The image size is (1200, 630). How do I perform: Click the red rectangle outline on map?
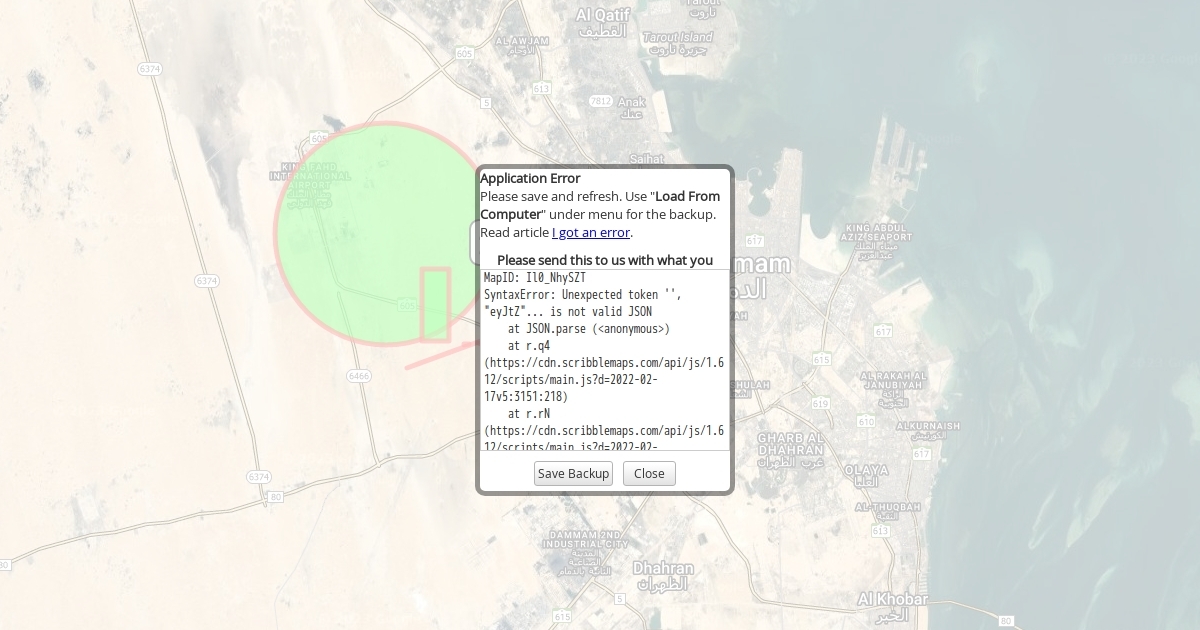tap(435, 305)
